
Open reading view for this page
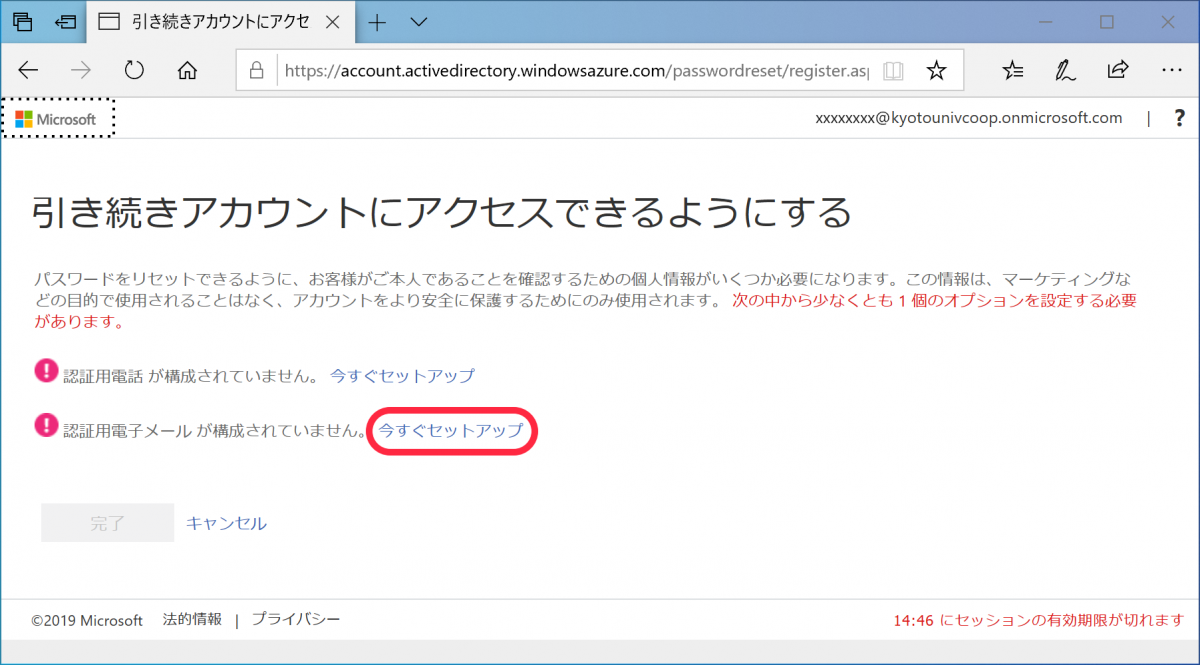pyautogui.click(x=893, y=70)
